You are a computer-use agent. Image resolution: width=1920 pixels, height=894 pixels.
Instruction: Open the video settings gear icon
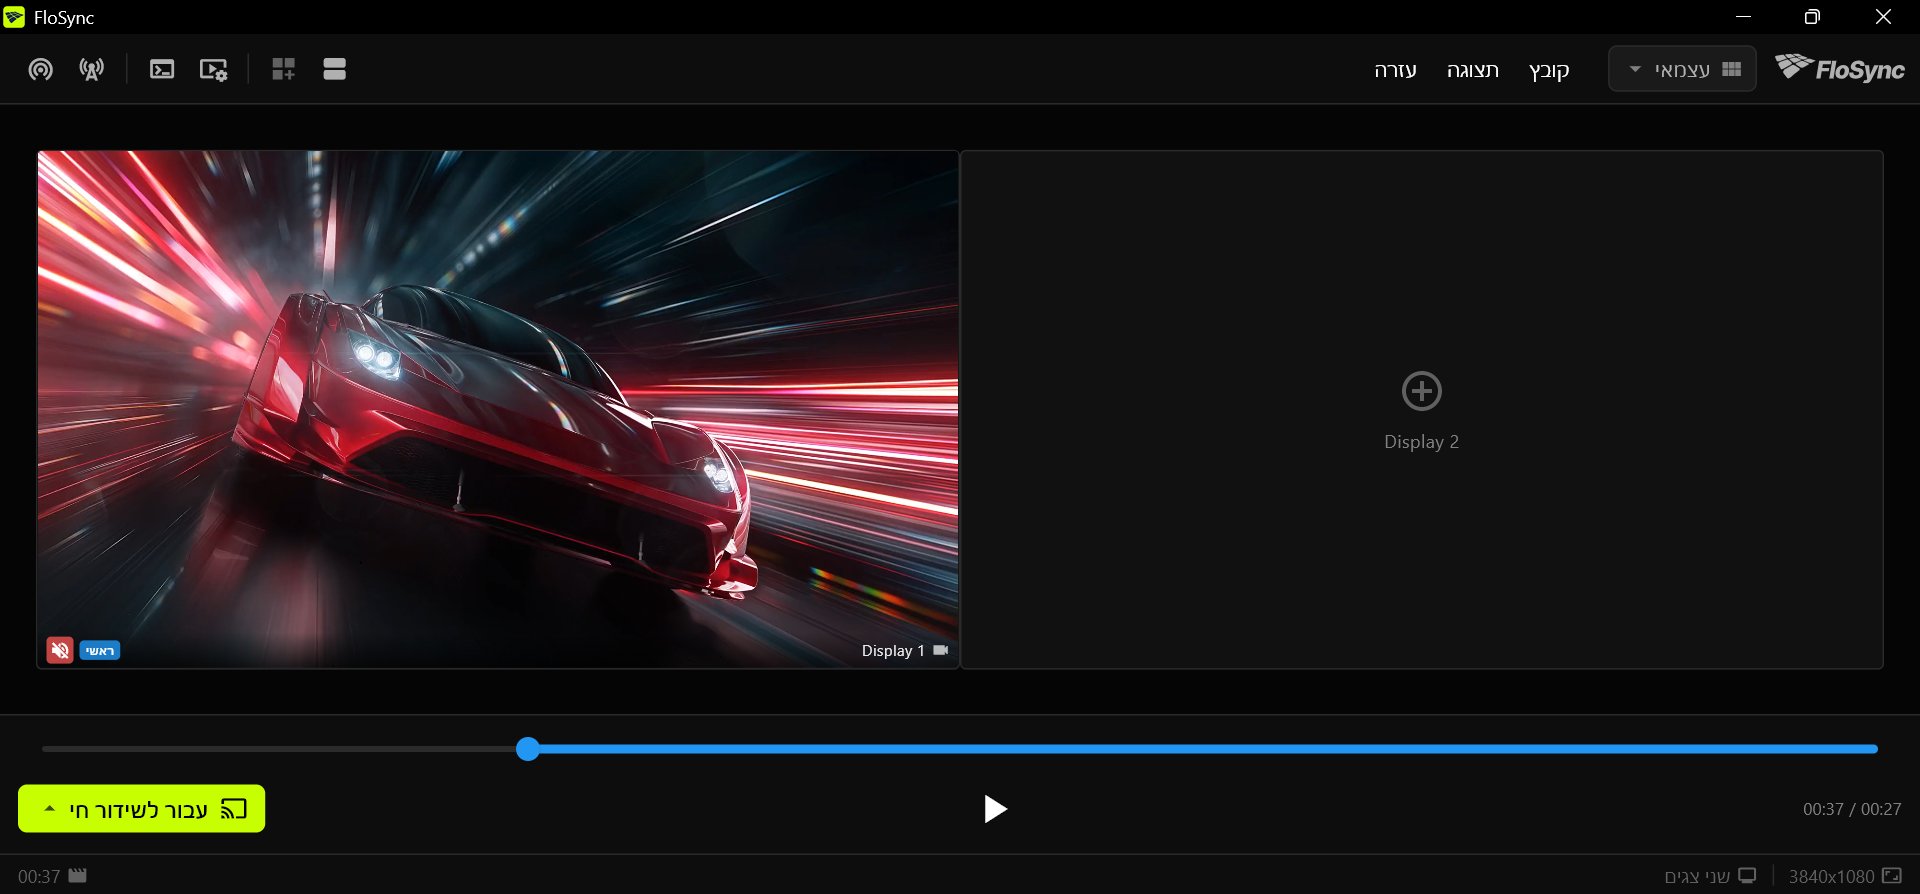[214, 69]
